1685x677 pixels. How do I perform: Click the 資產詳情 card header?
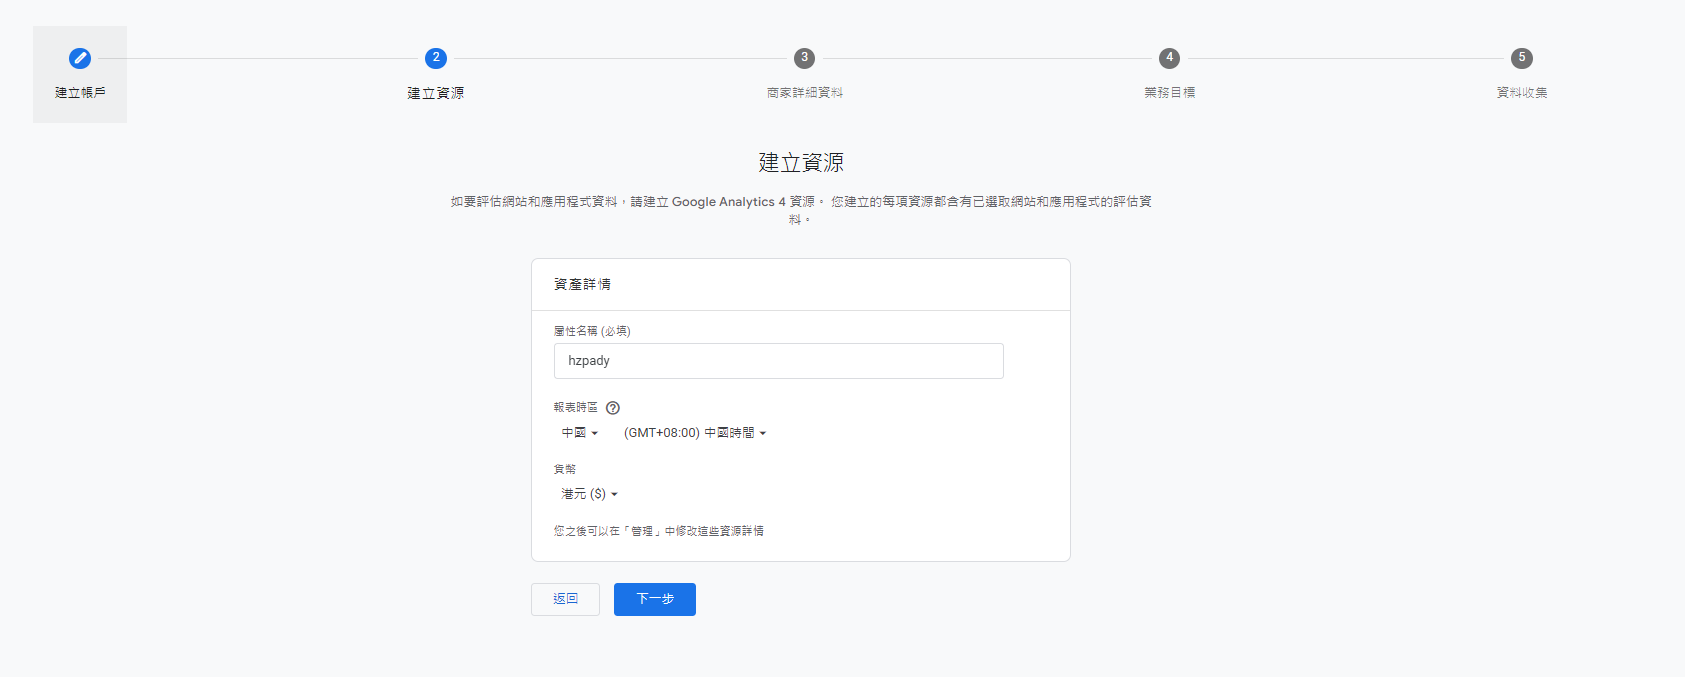coord(582,285)
